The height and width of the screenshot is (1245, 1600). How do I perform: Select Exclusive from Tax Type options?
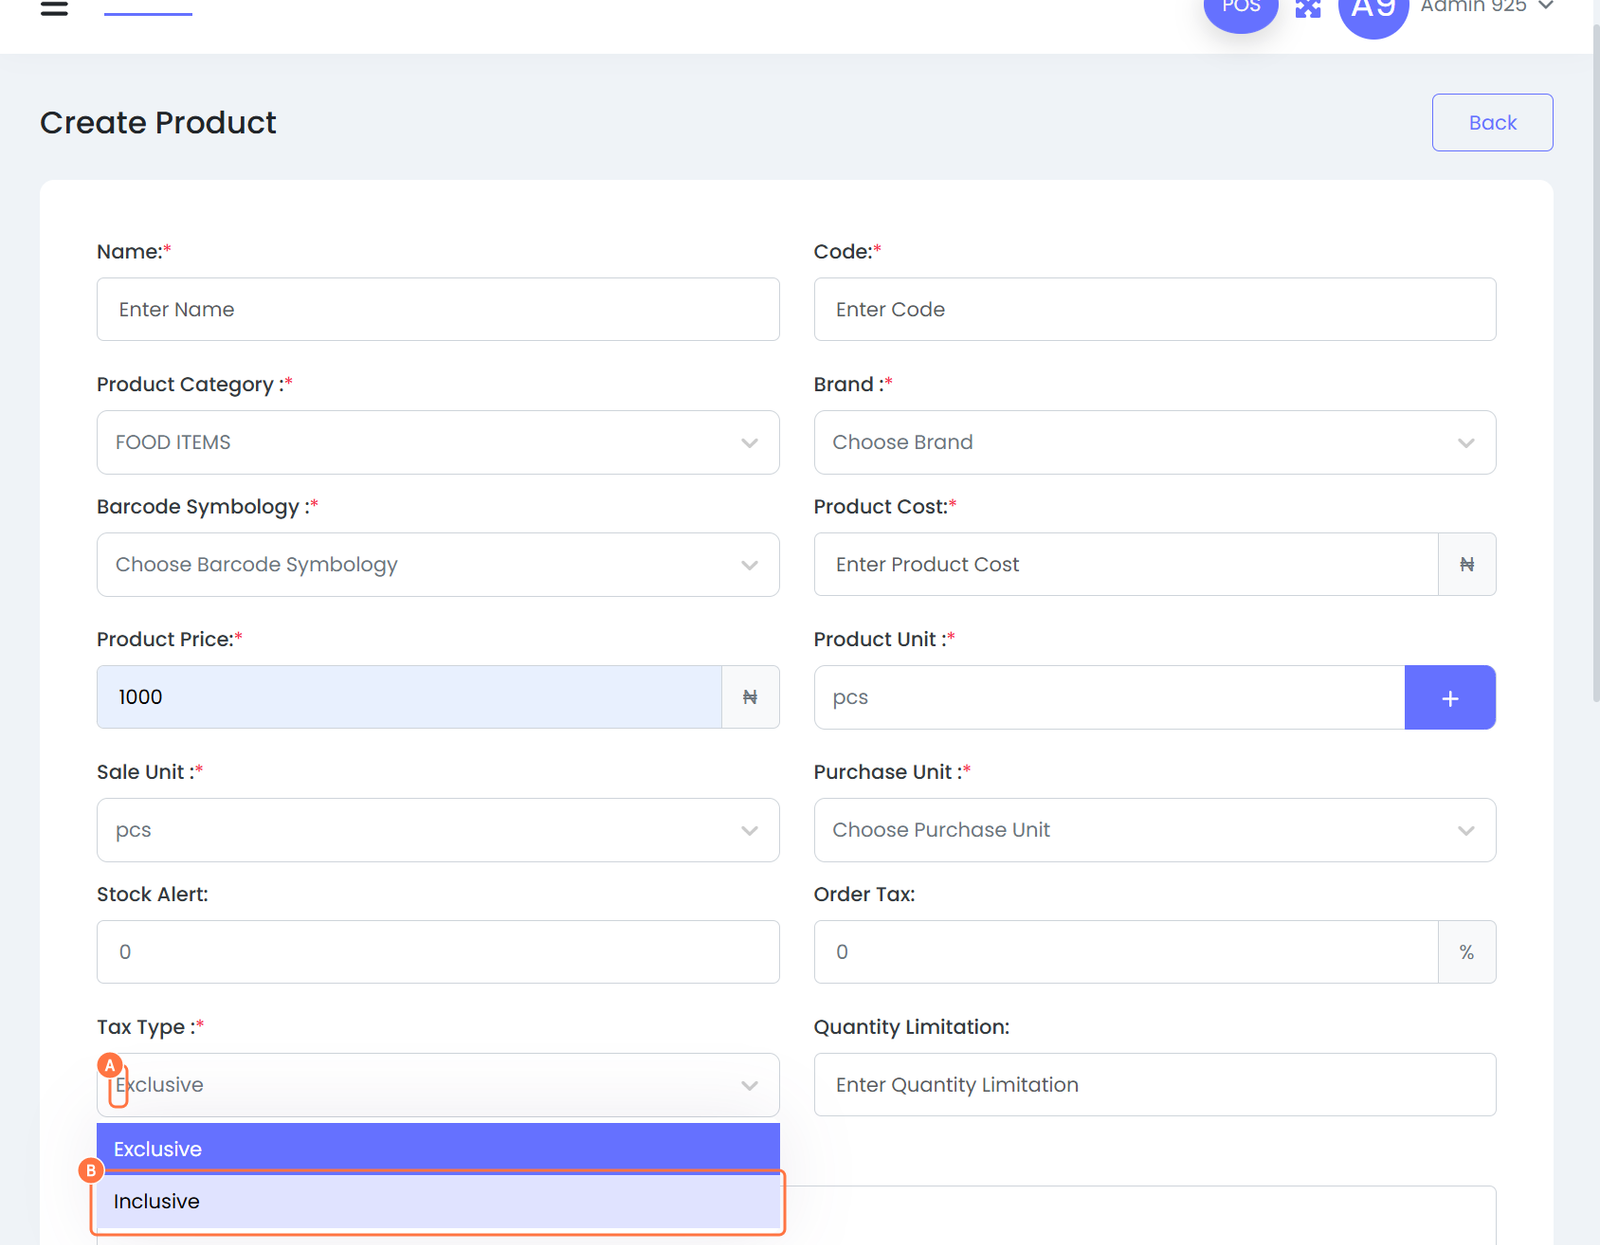click(x=438, y=1148)
